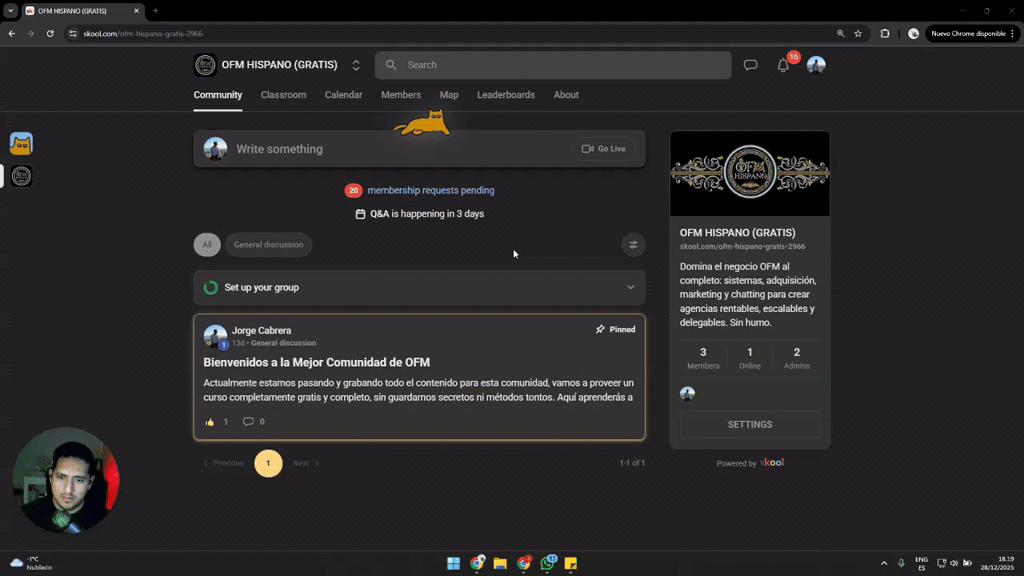Select page 1 in pagination
Image resolution: width=1024 pixels, height=576 pixels.
click(268, 463)
